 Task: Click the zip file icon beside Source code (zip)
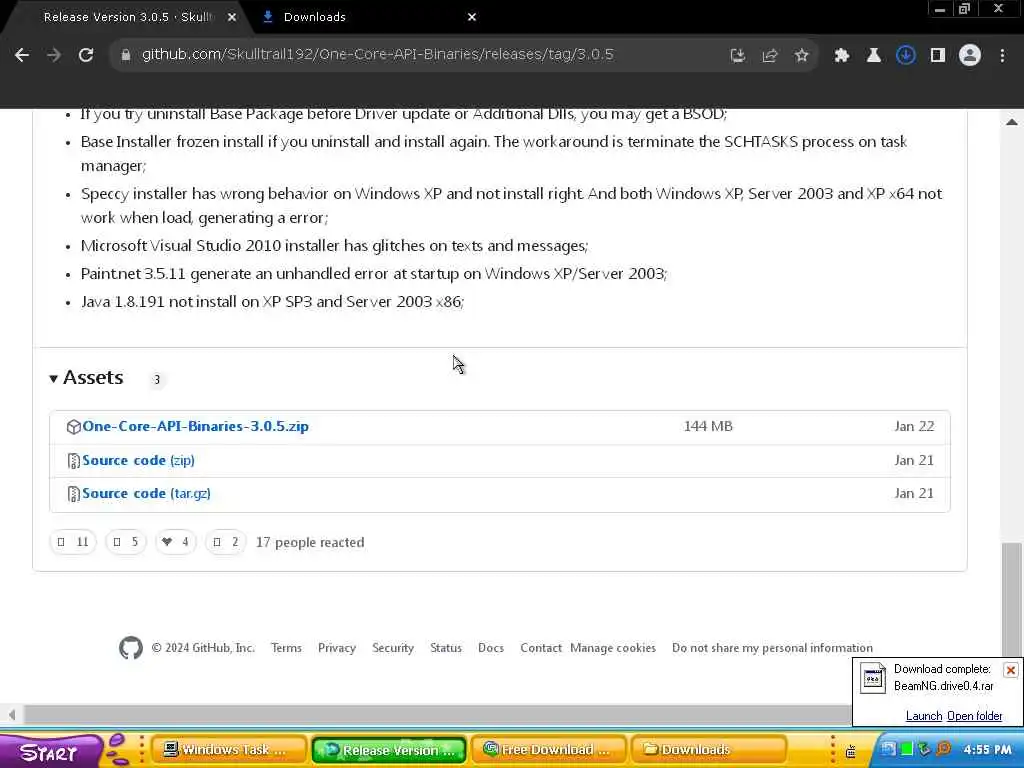pos(73,461)
